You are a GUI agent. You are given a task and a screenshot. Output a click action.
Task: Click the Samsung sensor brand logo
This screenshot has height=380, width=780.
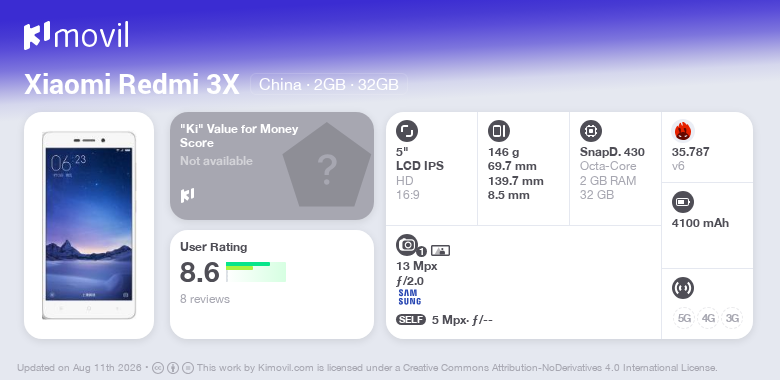410,297
